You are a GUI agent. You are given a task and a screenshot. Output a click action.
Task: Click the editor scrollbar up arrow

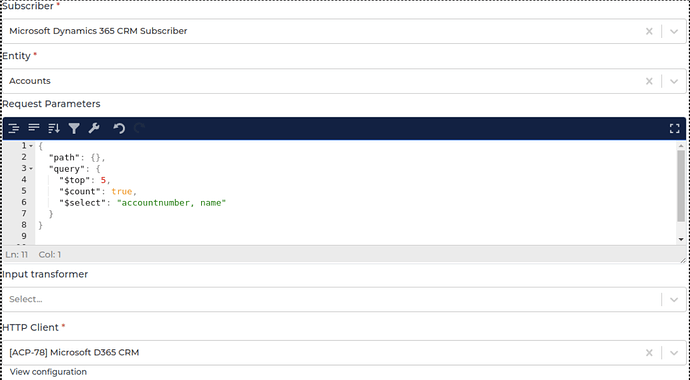(681, 146)
